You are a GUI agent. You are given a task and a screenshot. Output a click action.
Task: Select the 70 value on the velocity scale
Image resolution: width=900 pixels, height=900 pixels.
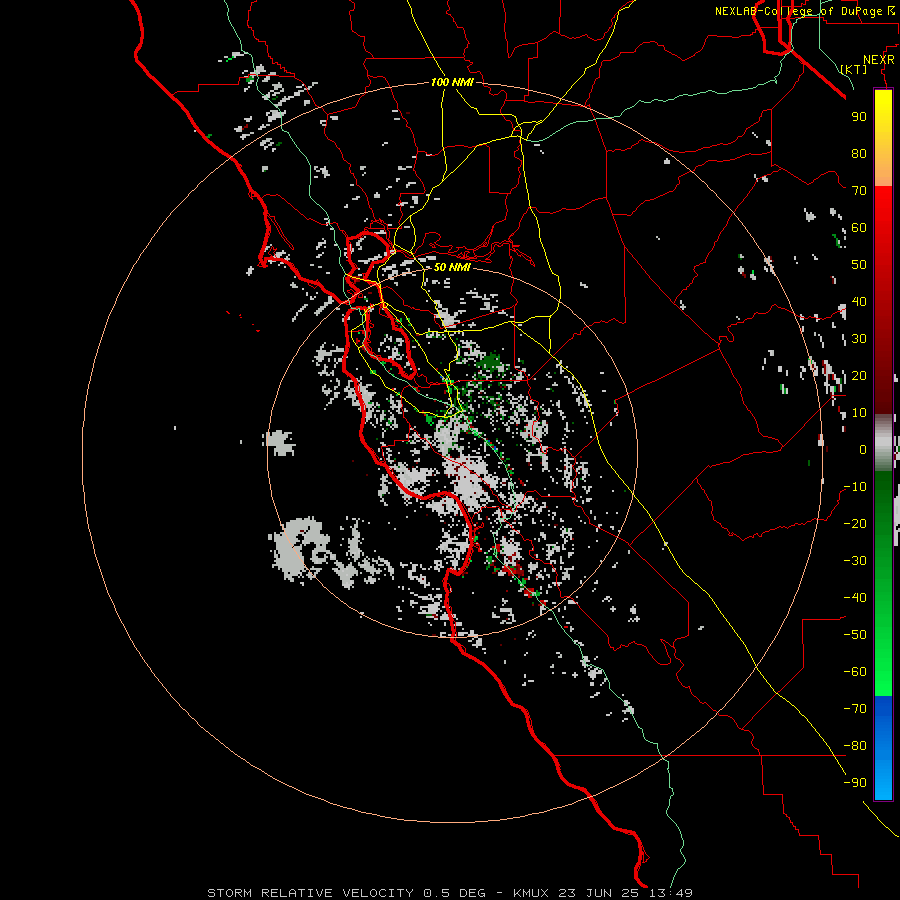tap(859, 191)
